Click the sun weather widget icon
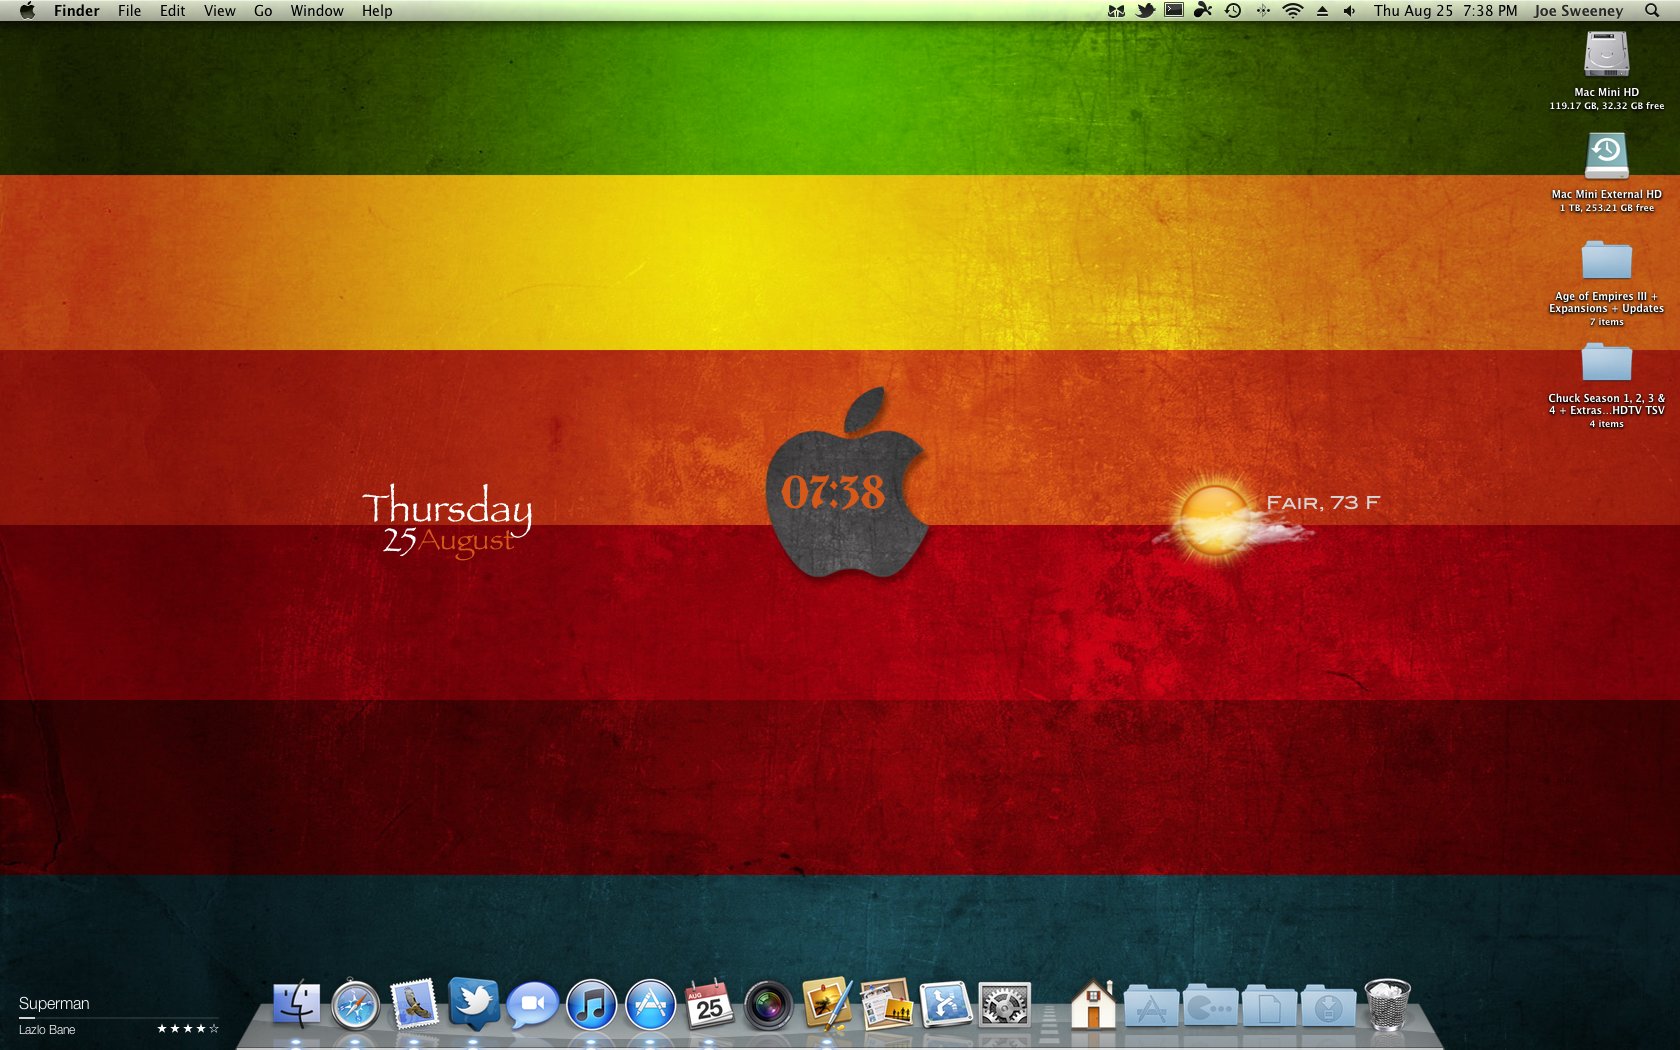 tap(1216, 520)
